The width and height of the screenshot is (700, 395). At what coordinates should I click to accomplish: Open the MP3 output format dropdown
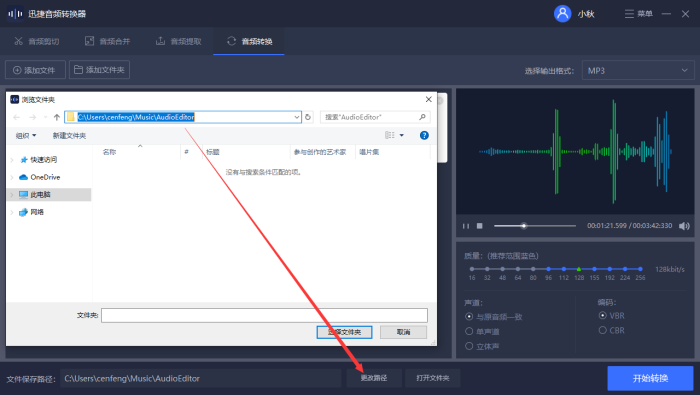(638, 71)
